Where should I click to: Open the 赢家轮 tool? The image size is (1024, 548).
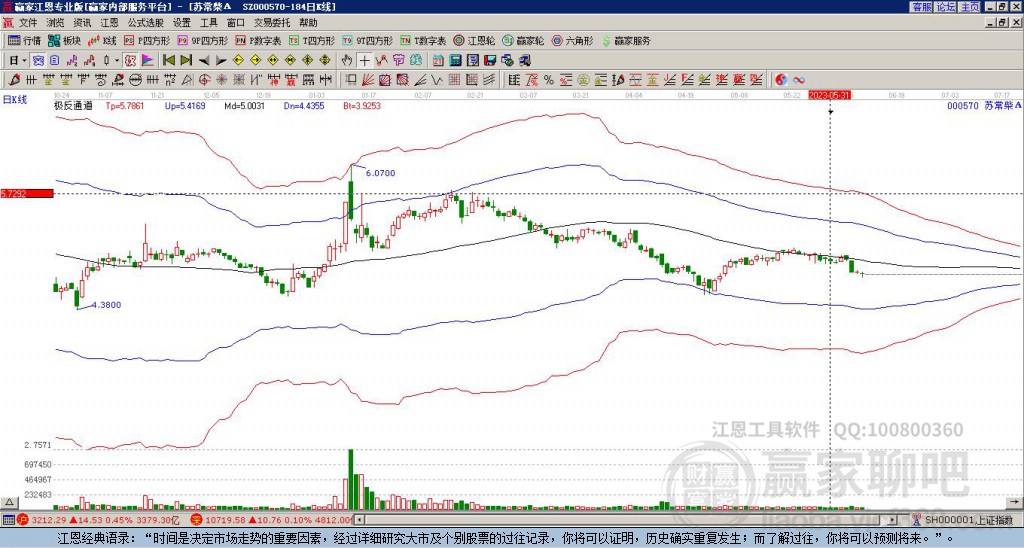point(523,40)
